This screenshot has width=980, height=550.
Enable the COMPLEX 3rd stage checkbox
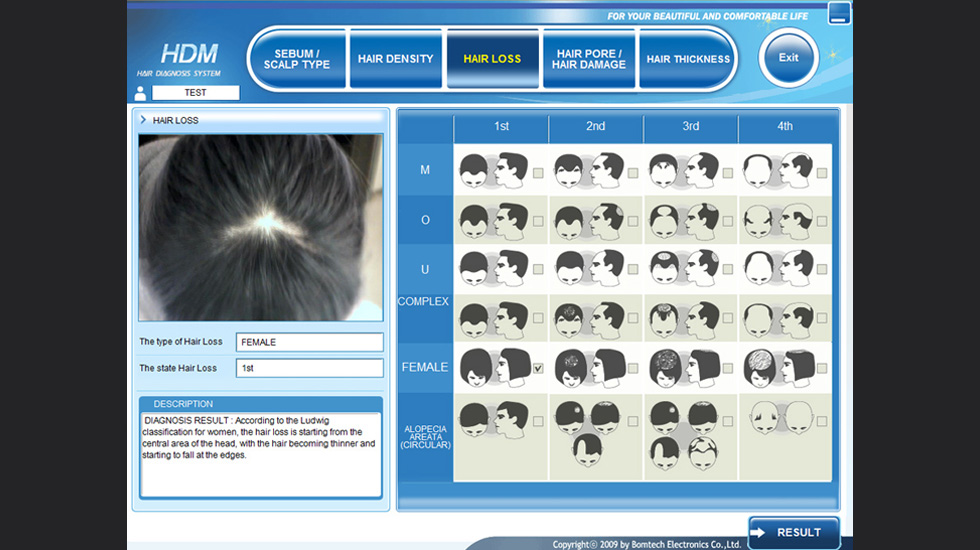tap(727, 319)
